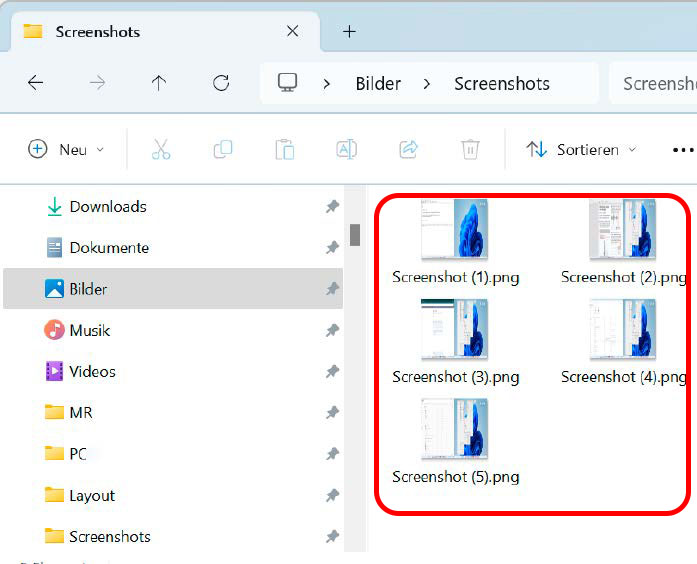Viewport: 697px width, 564px height.
Task: Refresh the current folder view
Action: (x=221, y=83)
